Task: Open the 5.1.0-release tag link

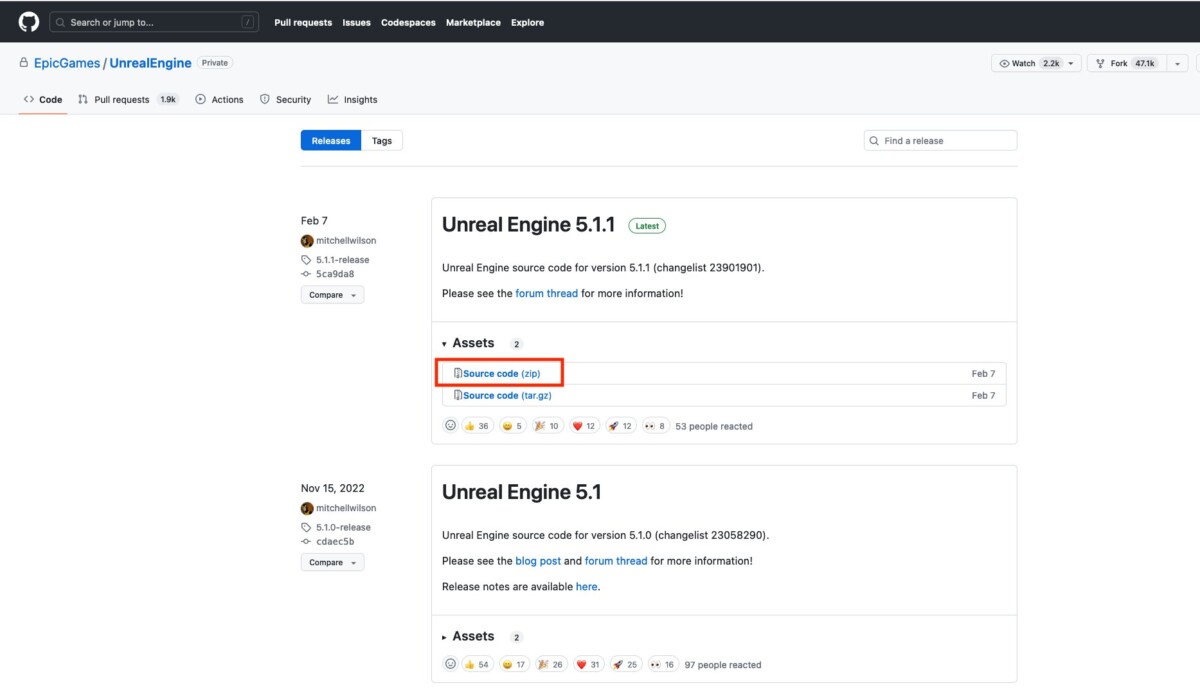Action: point(343,528)
